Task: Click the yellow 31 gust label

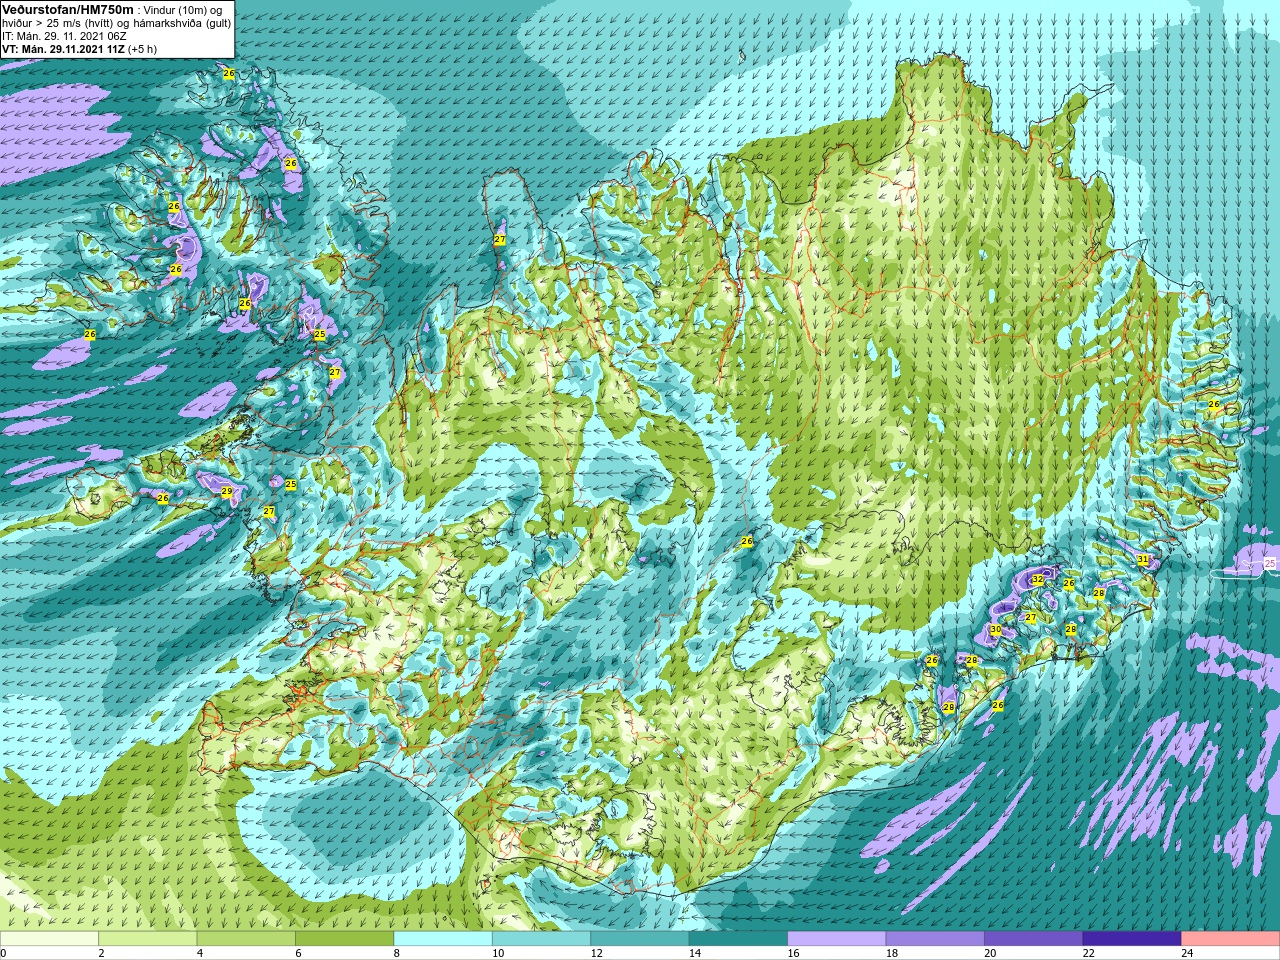Action: click(1143, 559)
